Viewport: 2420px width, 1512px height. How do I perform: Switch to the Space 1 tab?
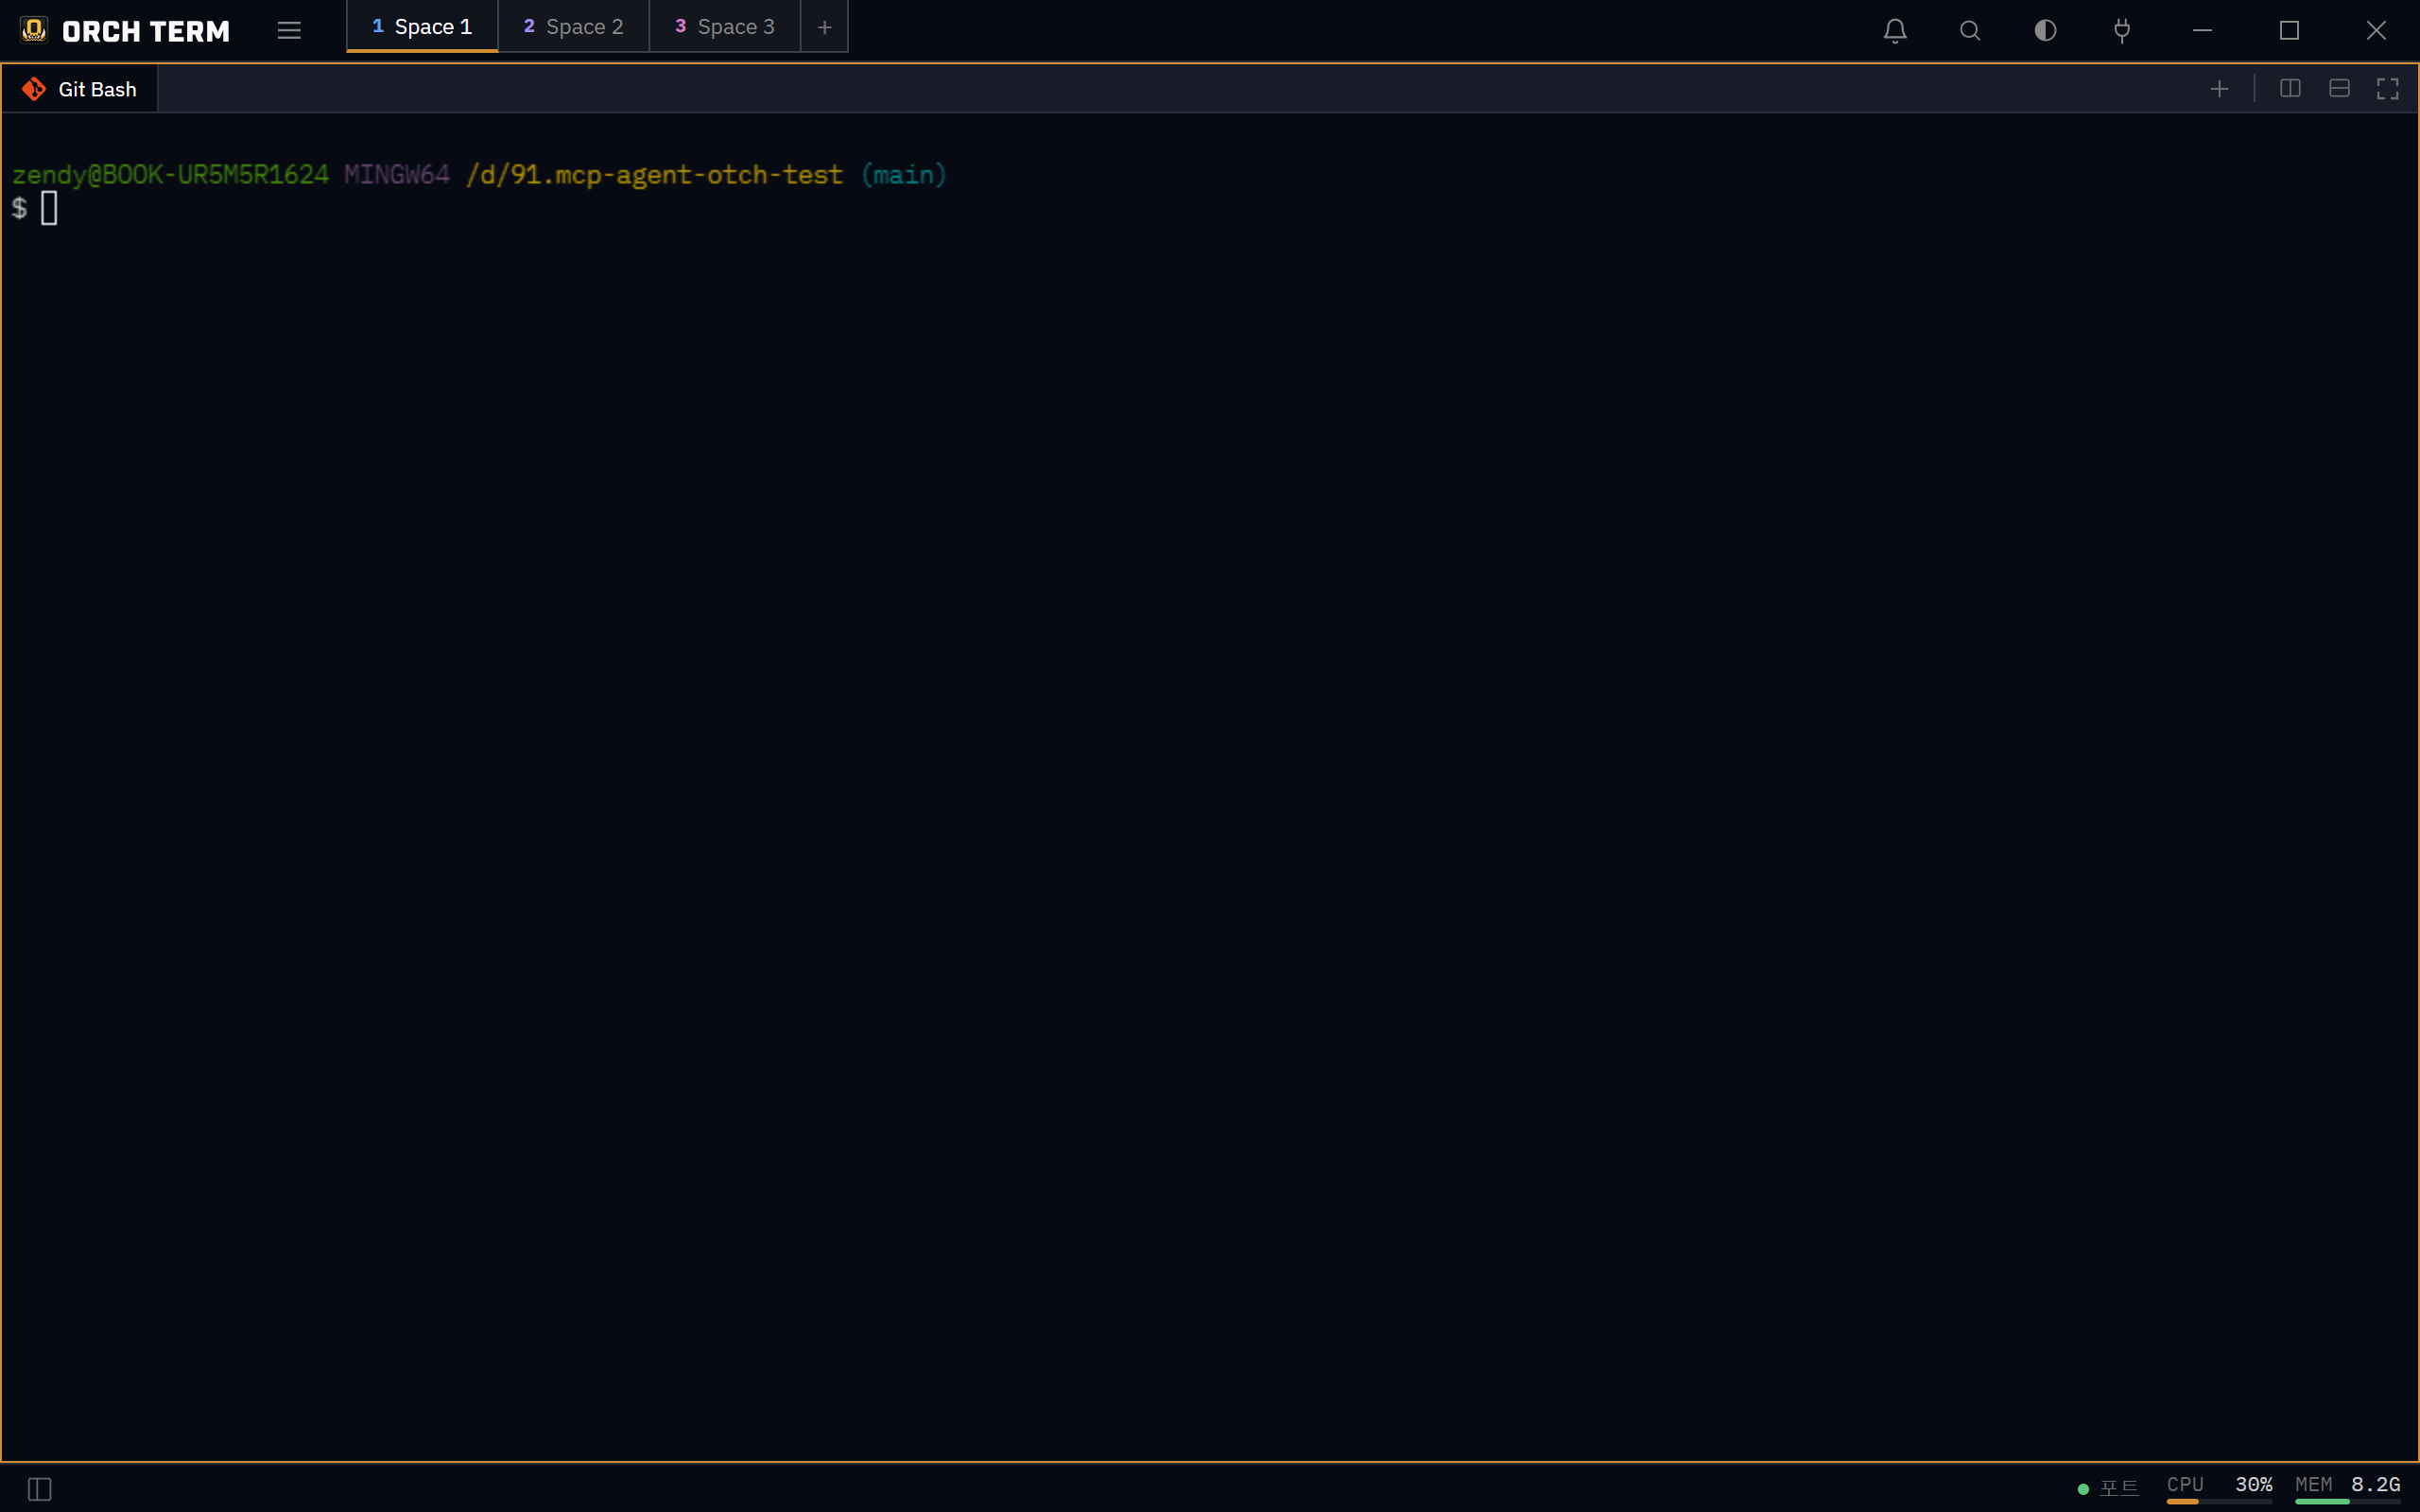coord(422,27)
